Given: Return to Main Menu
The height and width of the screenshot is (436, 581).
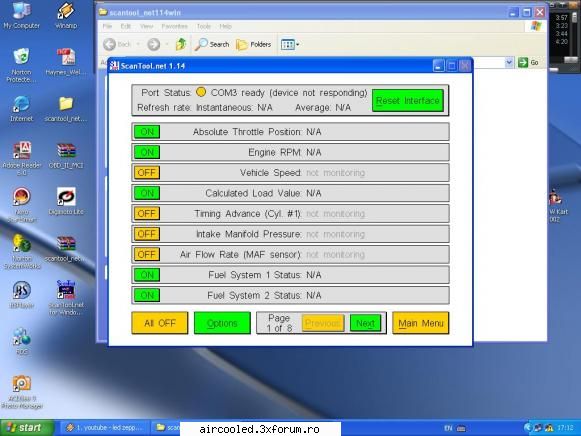Looking at the screenshot, I should (421, 323).
